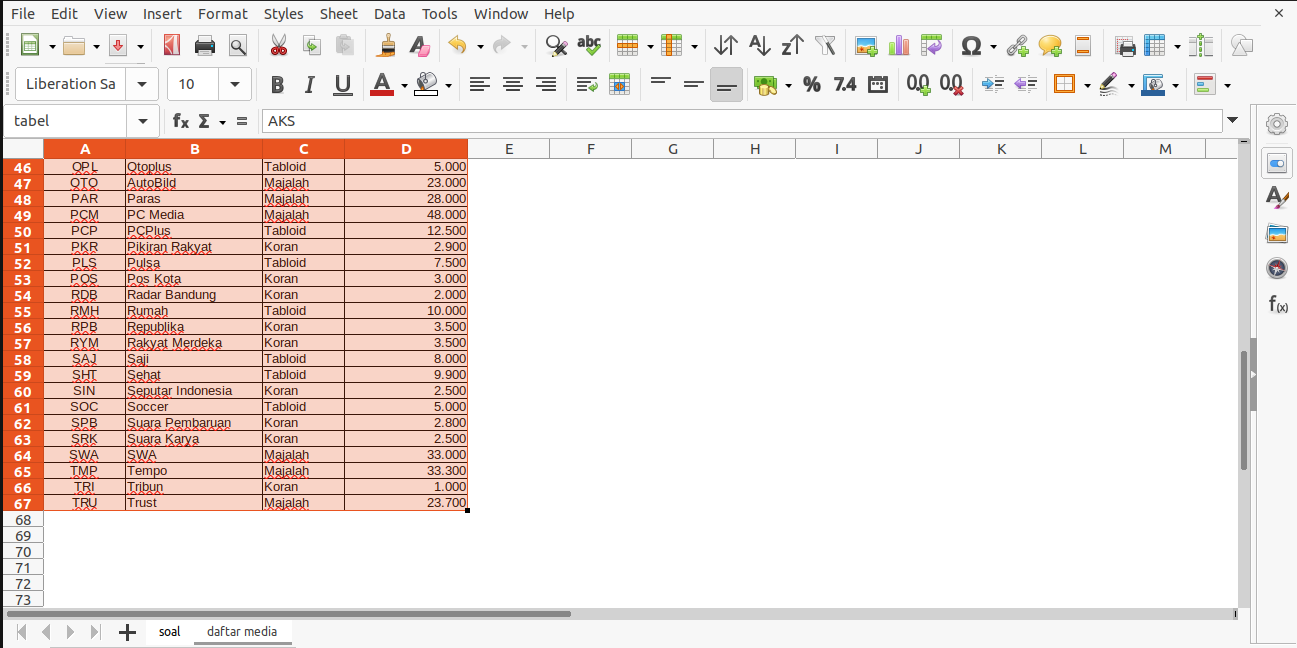Apply the red font color
The image size is (1297, 648).
[x=381, y=85]
